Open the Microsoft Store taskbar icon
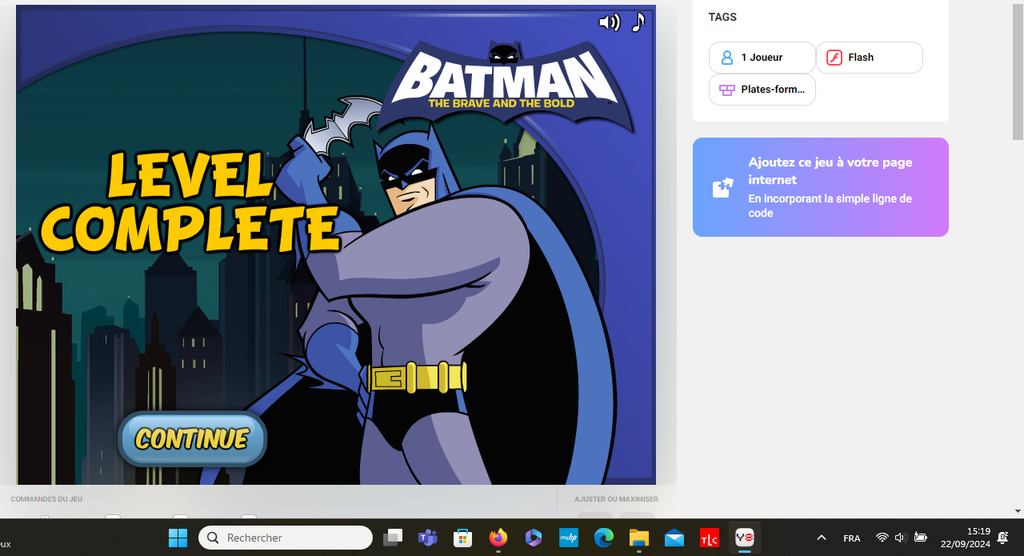 pyautogui.click(x=462, y=538)
